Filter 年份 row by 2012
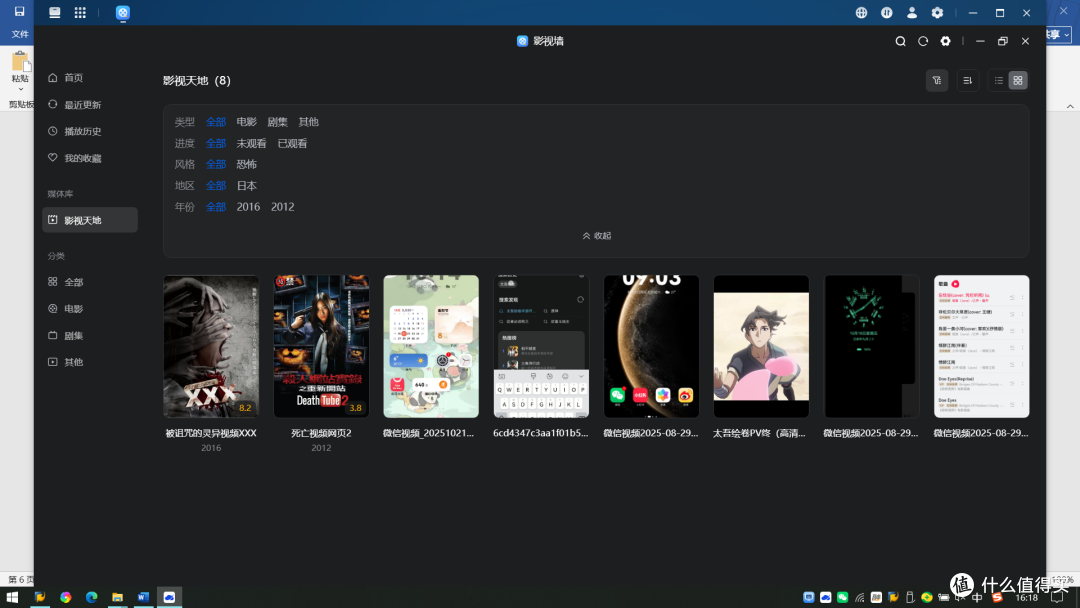Viewport: 1080px width, 608px height. 282,207
